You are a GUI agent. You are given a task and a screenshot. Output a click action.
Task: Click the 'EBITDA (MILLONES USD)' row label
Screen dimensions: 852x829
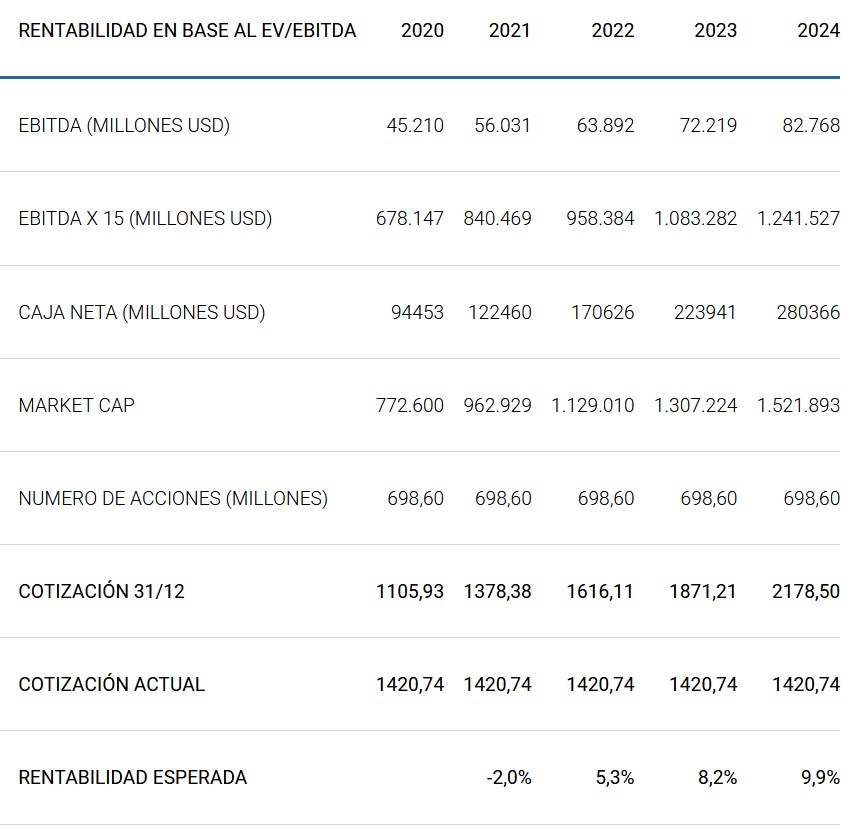[124, 125]
